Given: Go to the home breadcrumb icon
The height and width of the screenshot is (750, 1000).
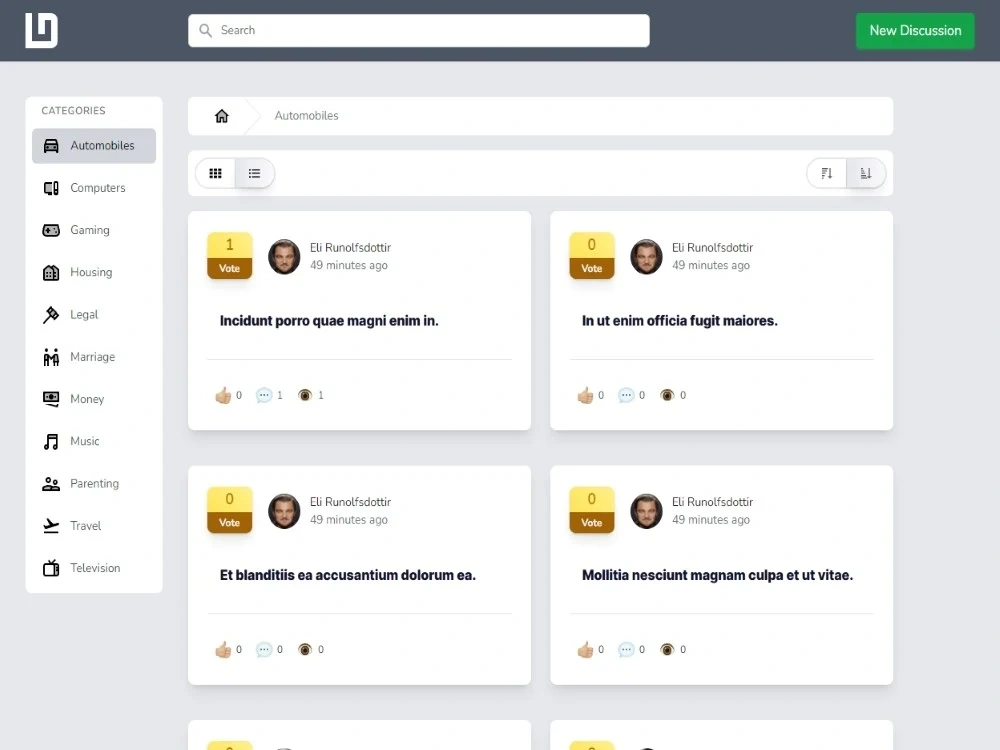Looking at the screenshot, I should coord(221,116).
